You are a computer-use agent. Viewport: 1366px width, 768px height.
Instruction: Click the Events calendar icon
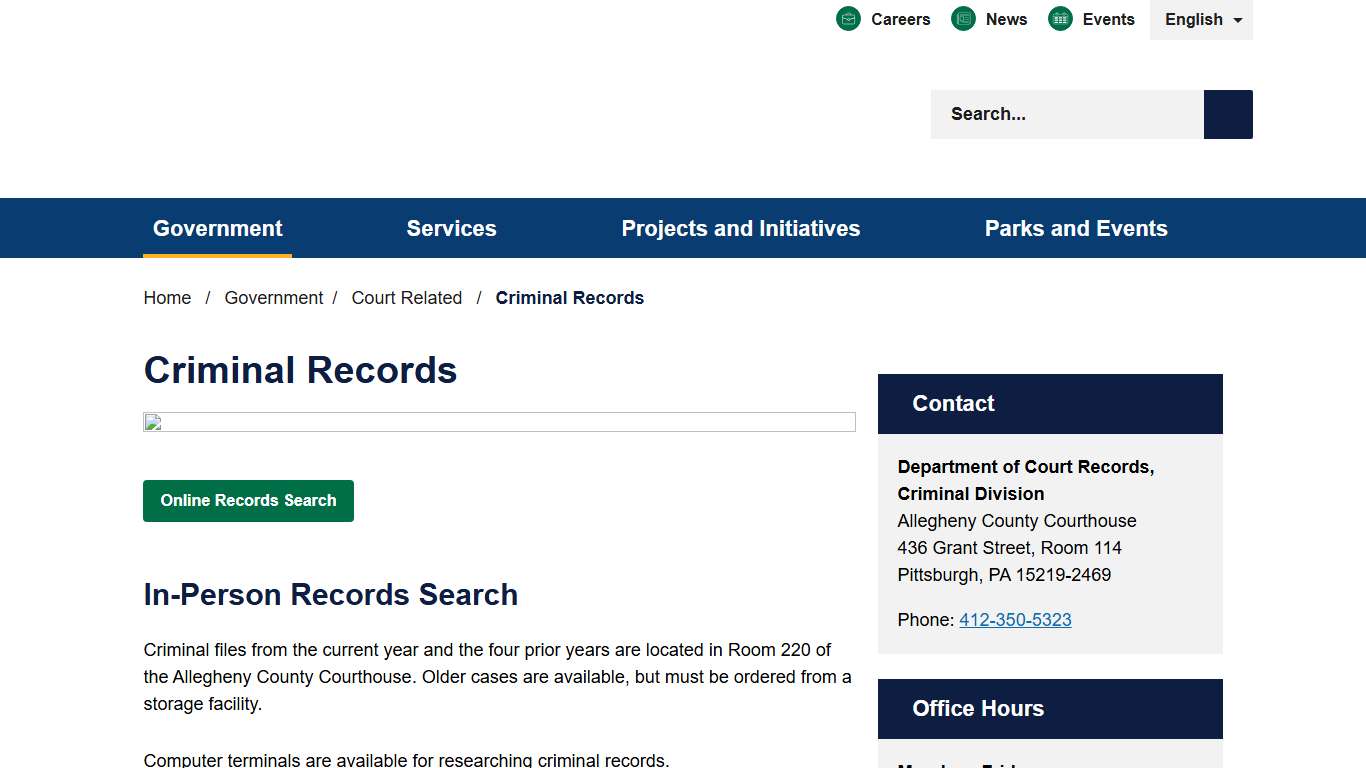(x=1059, y=18)
